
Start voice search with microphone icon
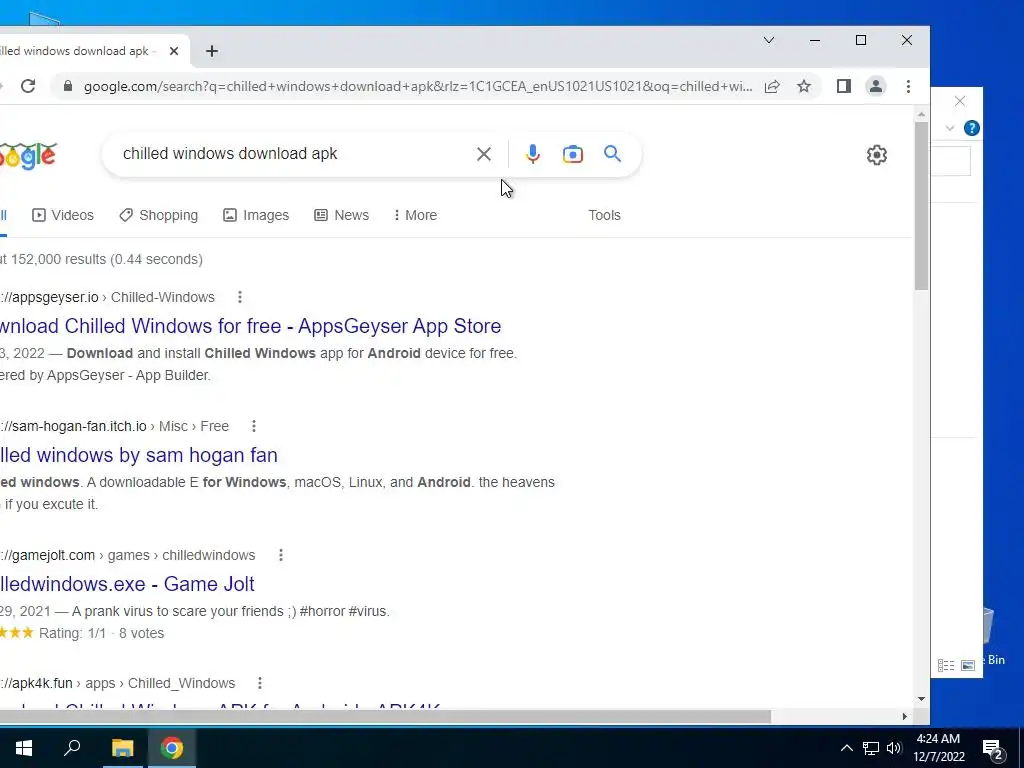pyautogui.click(x=533, y=154)
